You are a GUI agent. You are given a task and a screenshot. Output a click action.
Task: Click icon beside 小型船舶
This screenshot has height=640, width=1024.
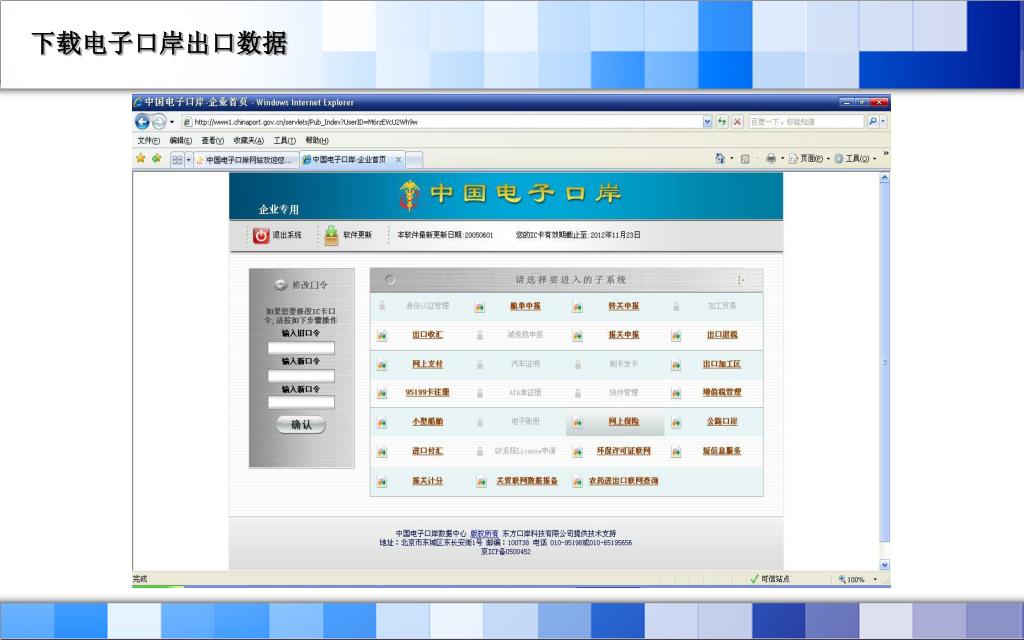[x=382, y=423]
